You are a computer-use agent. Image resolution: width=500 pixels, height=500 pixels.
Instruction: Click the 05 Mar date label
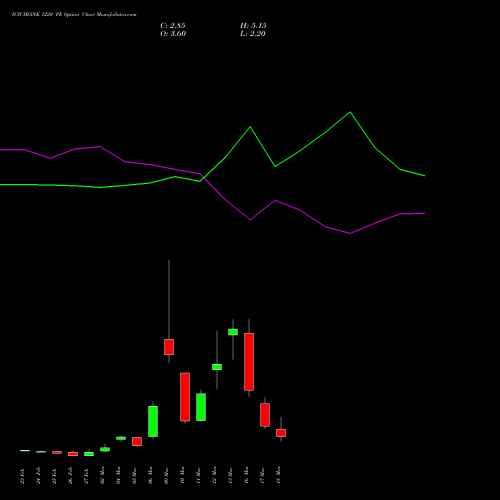pos(134,475)
